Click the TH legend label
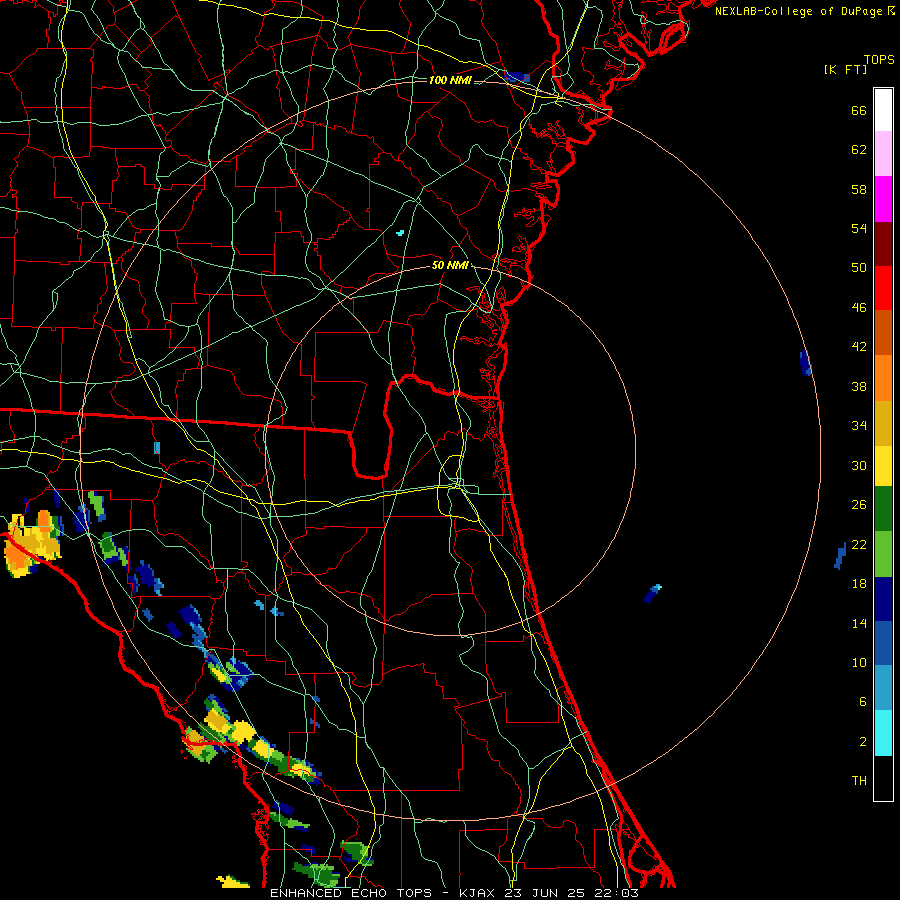This screenshot has width=900, height=900. click(x=859, y=781)
